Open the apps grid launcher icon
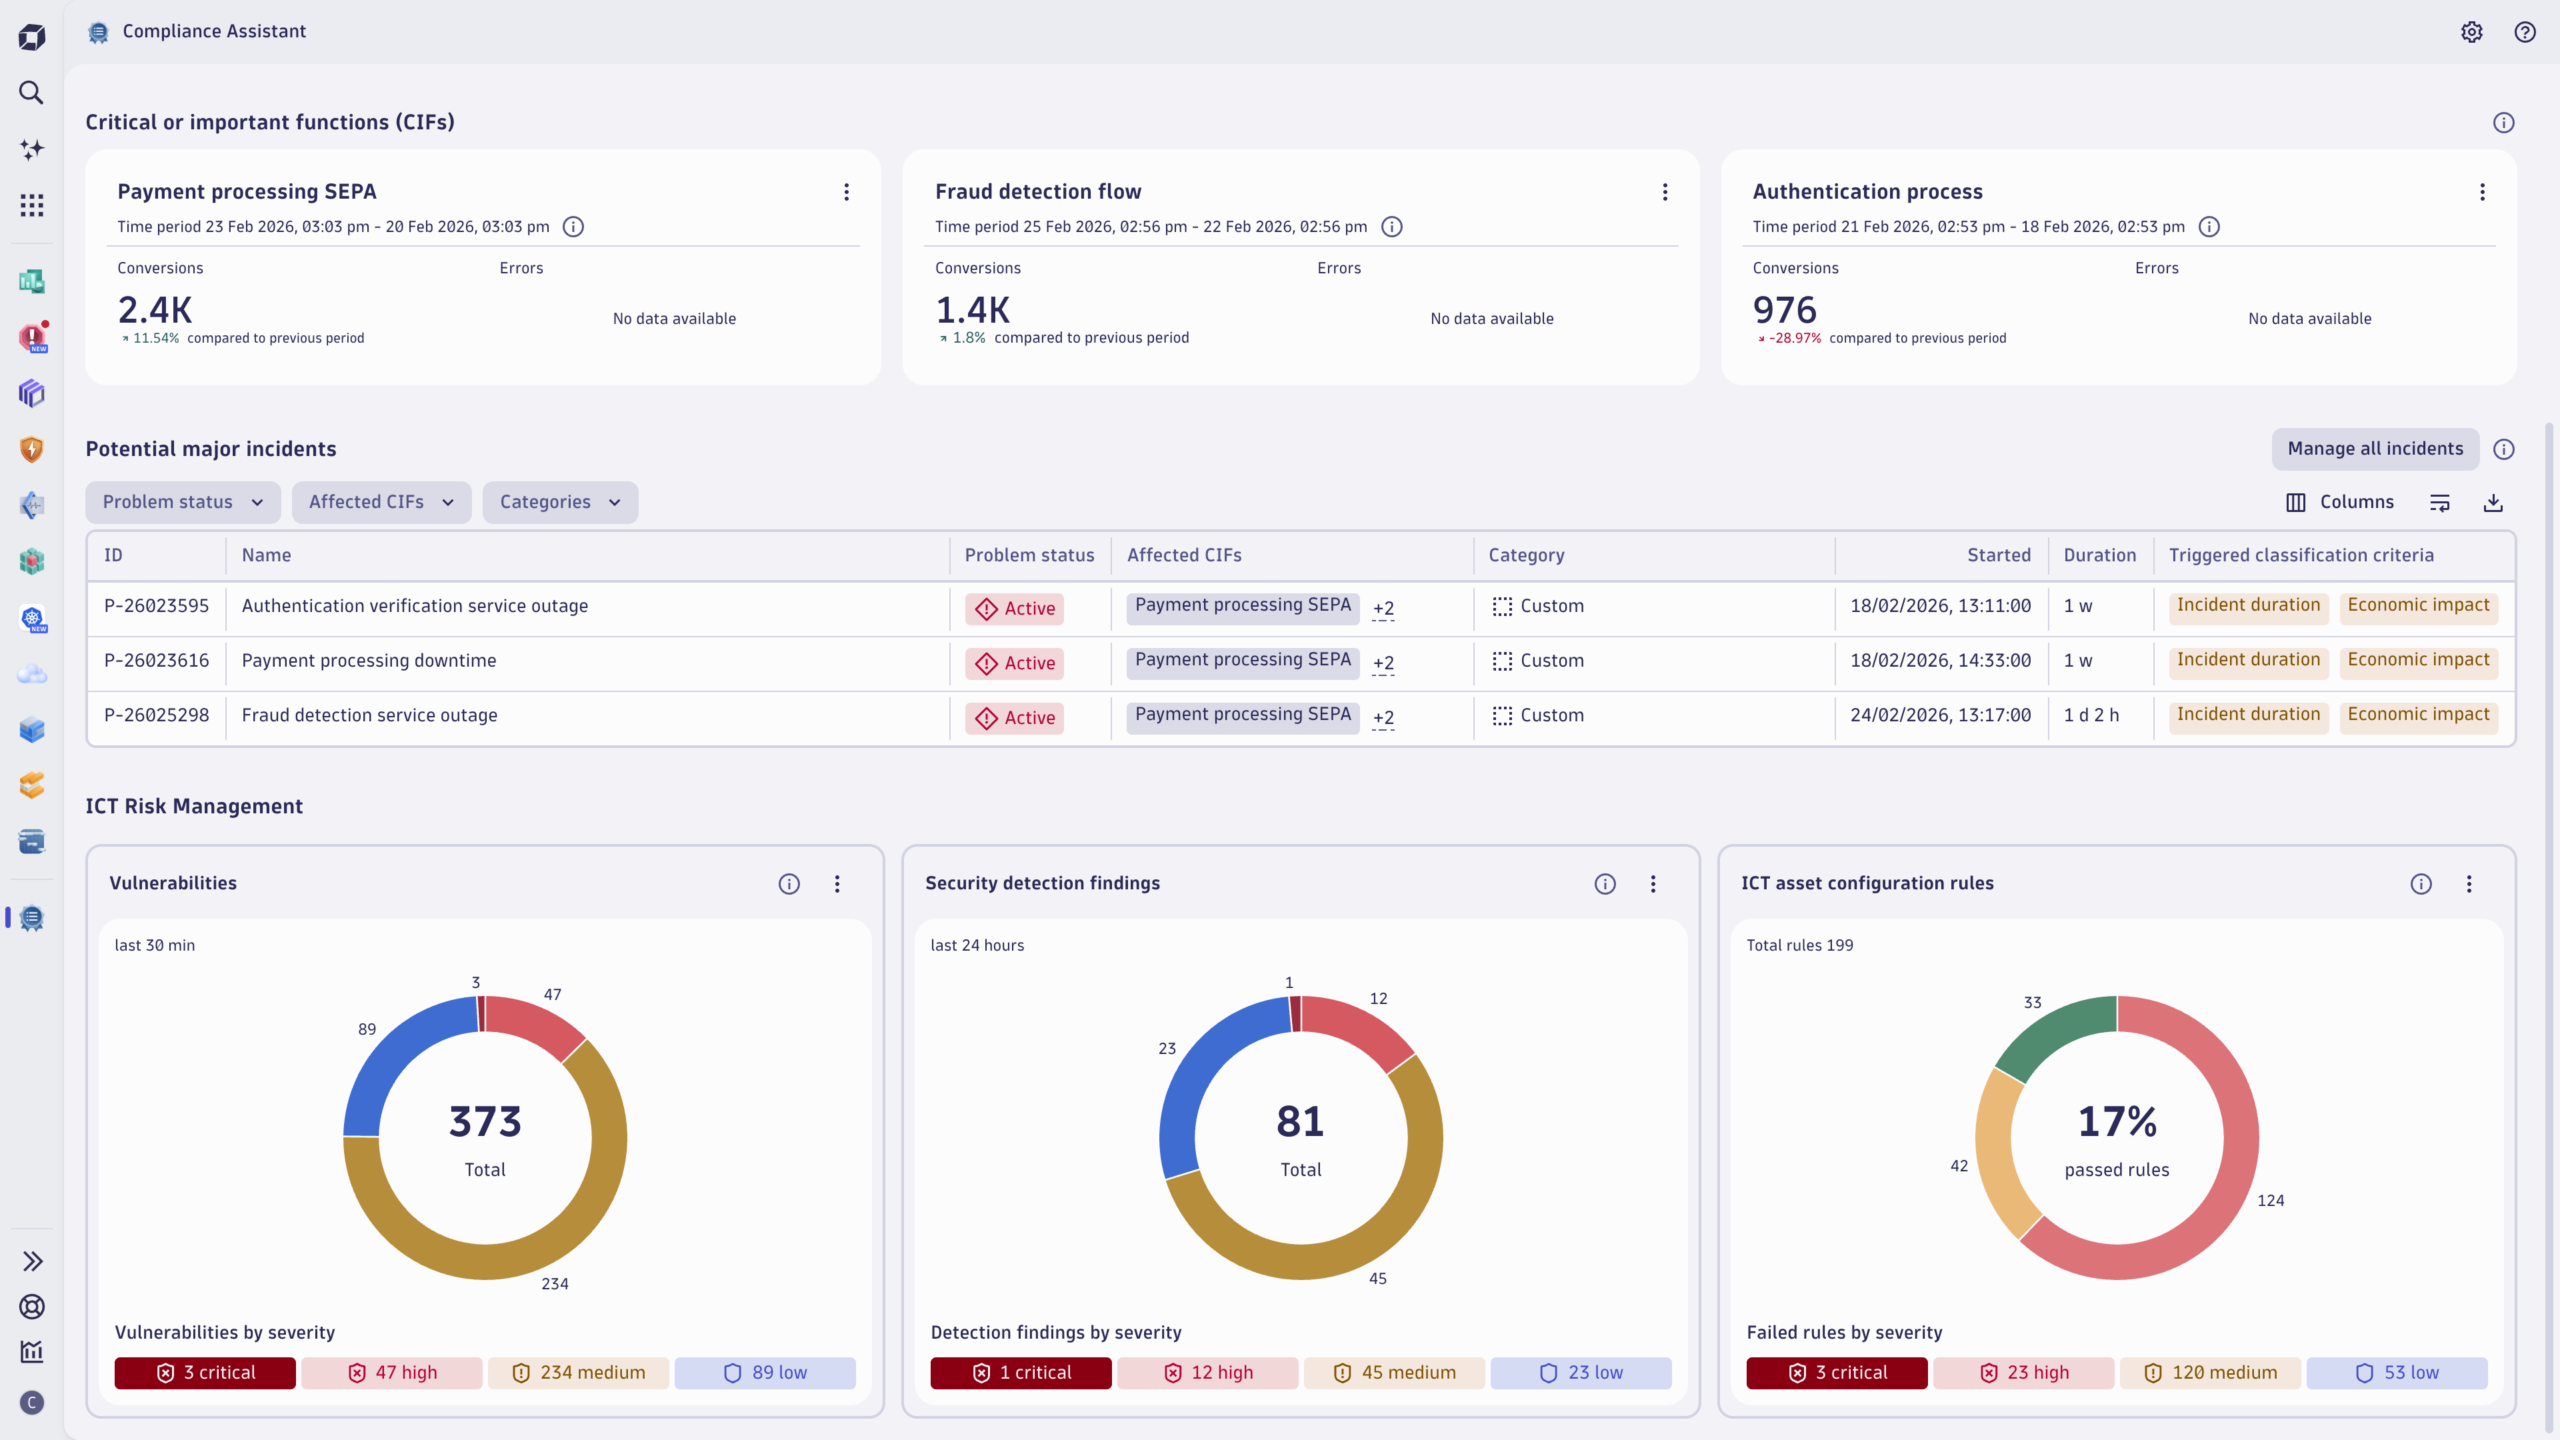The width and height of the screenshot is (2560, 1440). coord(31,206)
